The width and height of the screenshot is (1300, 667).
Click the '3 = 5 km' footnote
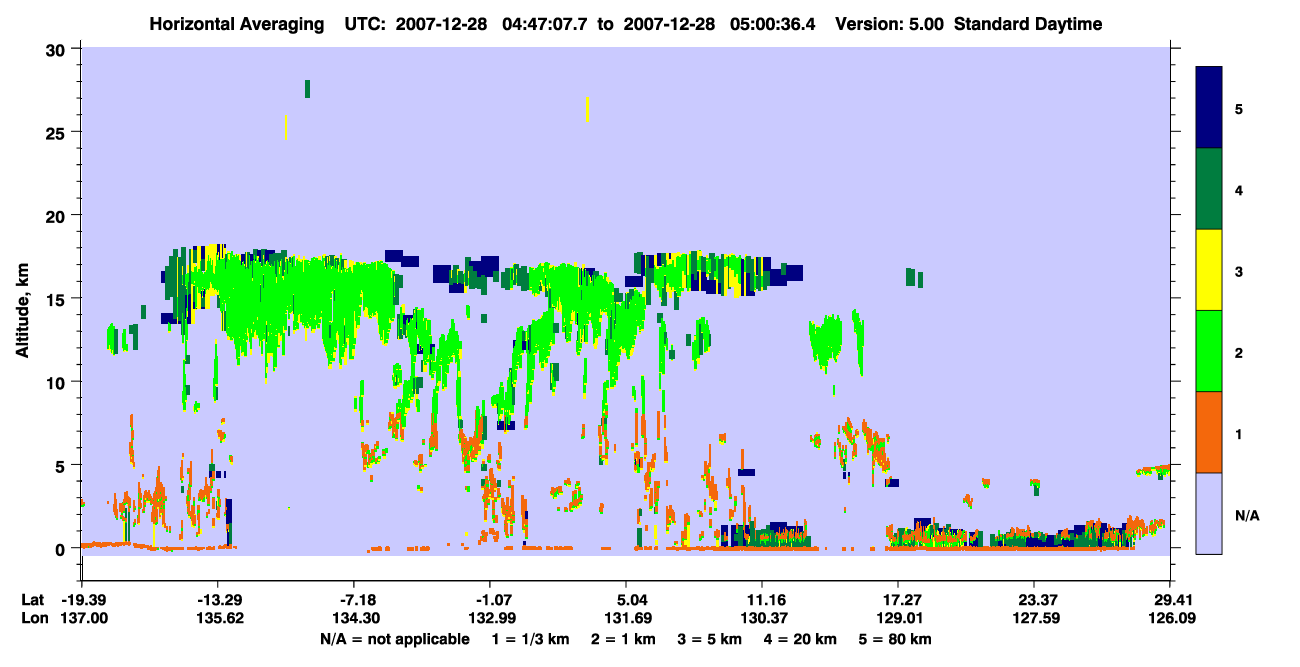click(710, 639)
